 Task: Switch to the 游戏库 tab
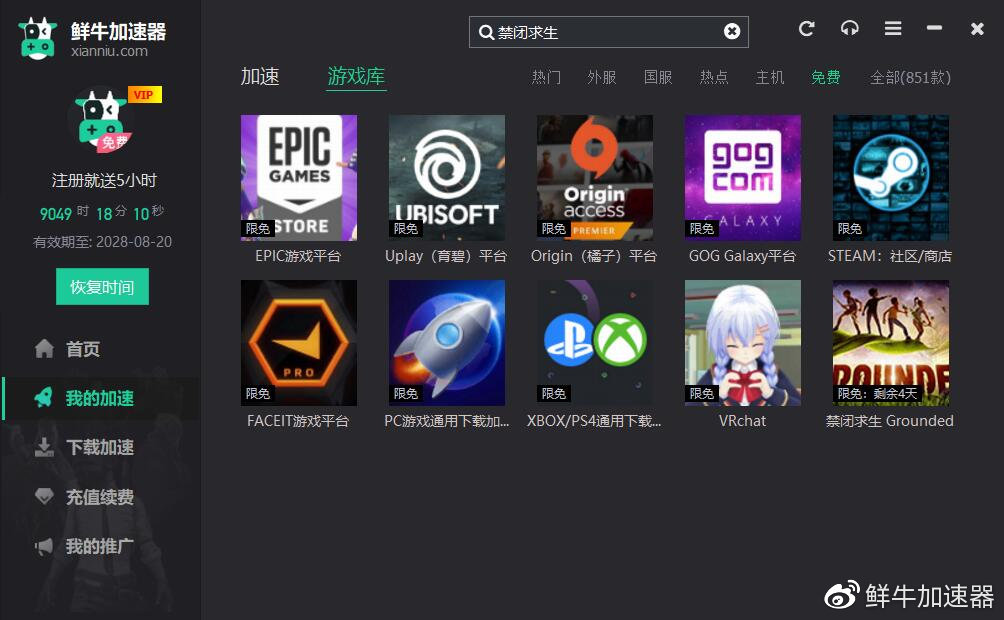coord(356,75)
